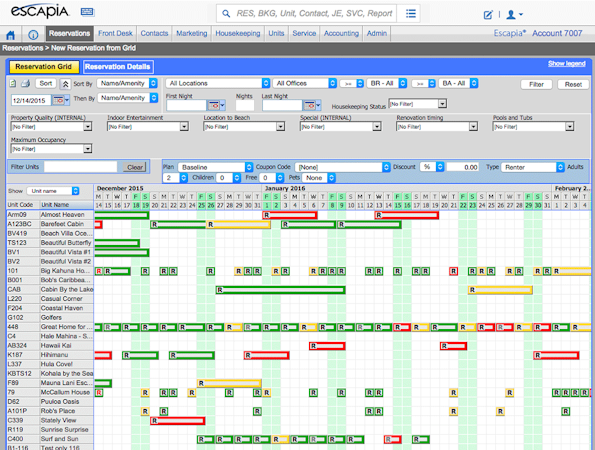Viewport: 595px width, 450px height.
Task: Open calendar picker next to 12/14/2015 date
Action: click(61, 100)
